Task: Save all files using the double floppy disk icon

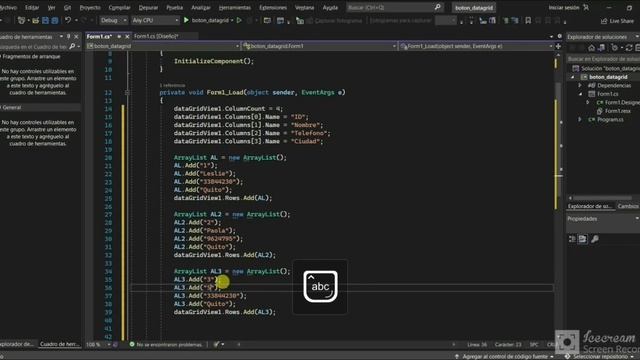Action: [54, 20]
